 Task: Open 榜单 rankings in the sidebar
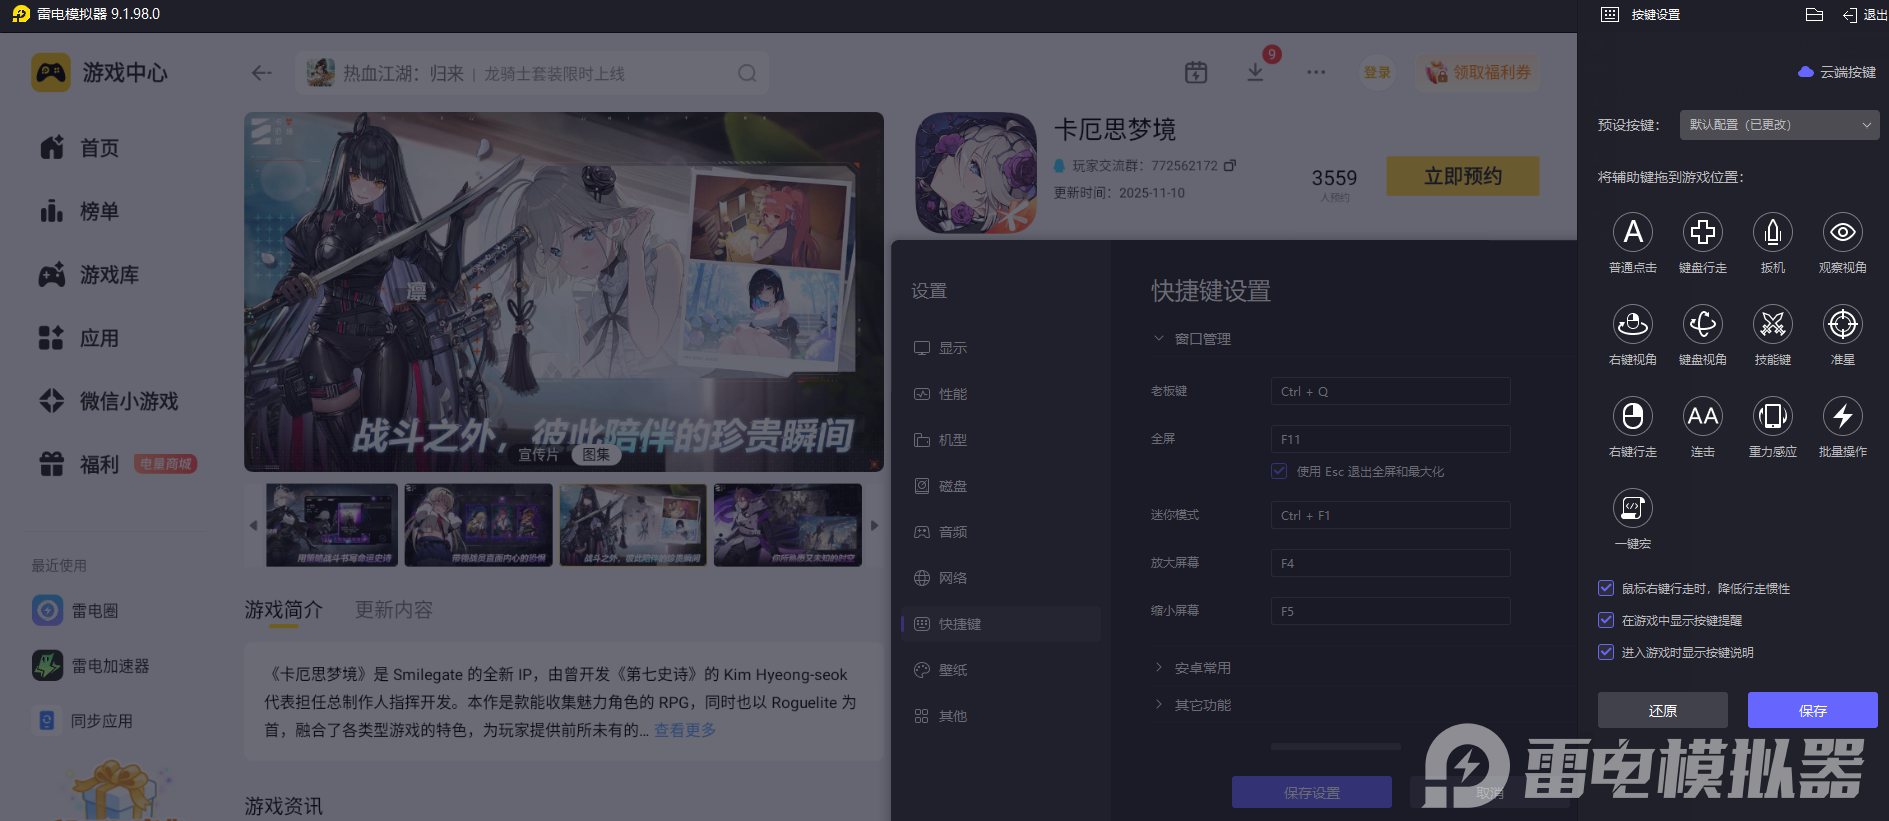79,211
